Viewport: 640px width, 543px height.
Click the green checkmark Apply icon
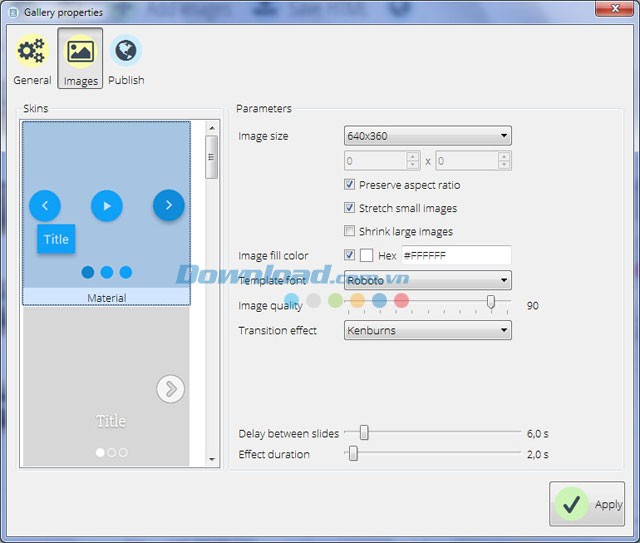coord(573,504)
